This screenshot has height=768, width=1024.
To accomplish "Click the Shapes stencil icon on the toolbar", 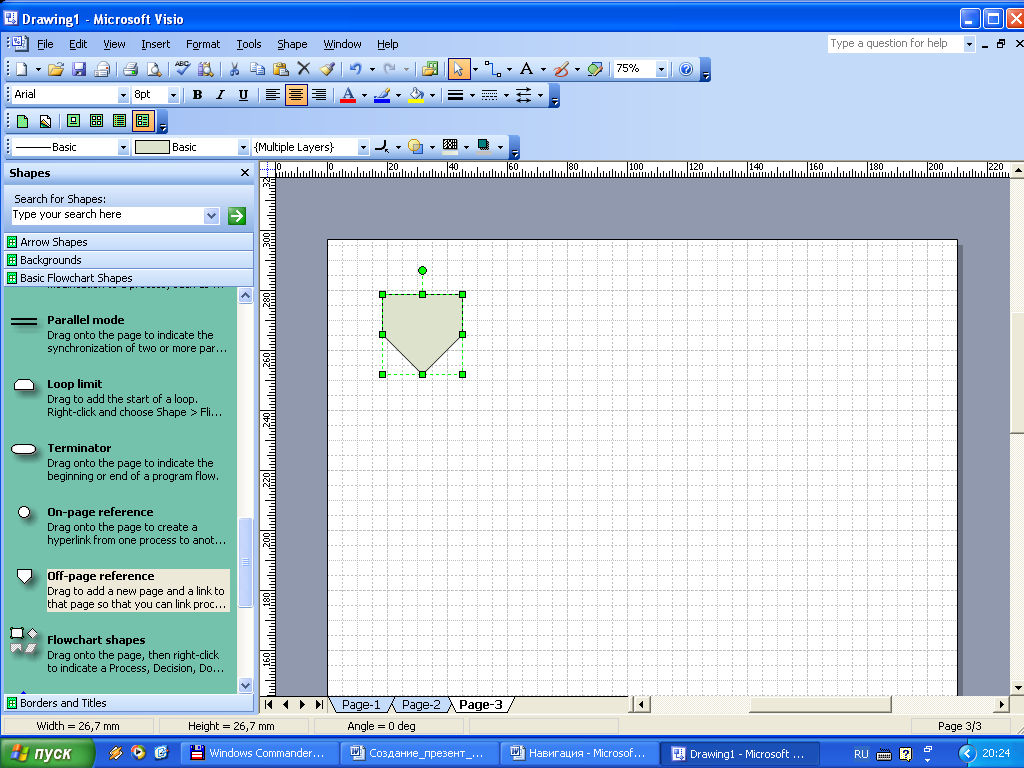I will [x=430, y=69].
